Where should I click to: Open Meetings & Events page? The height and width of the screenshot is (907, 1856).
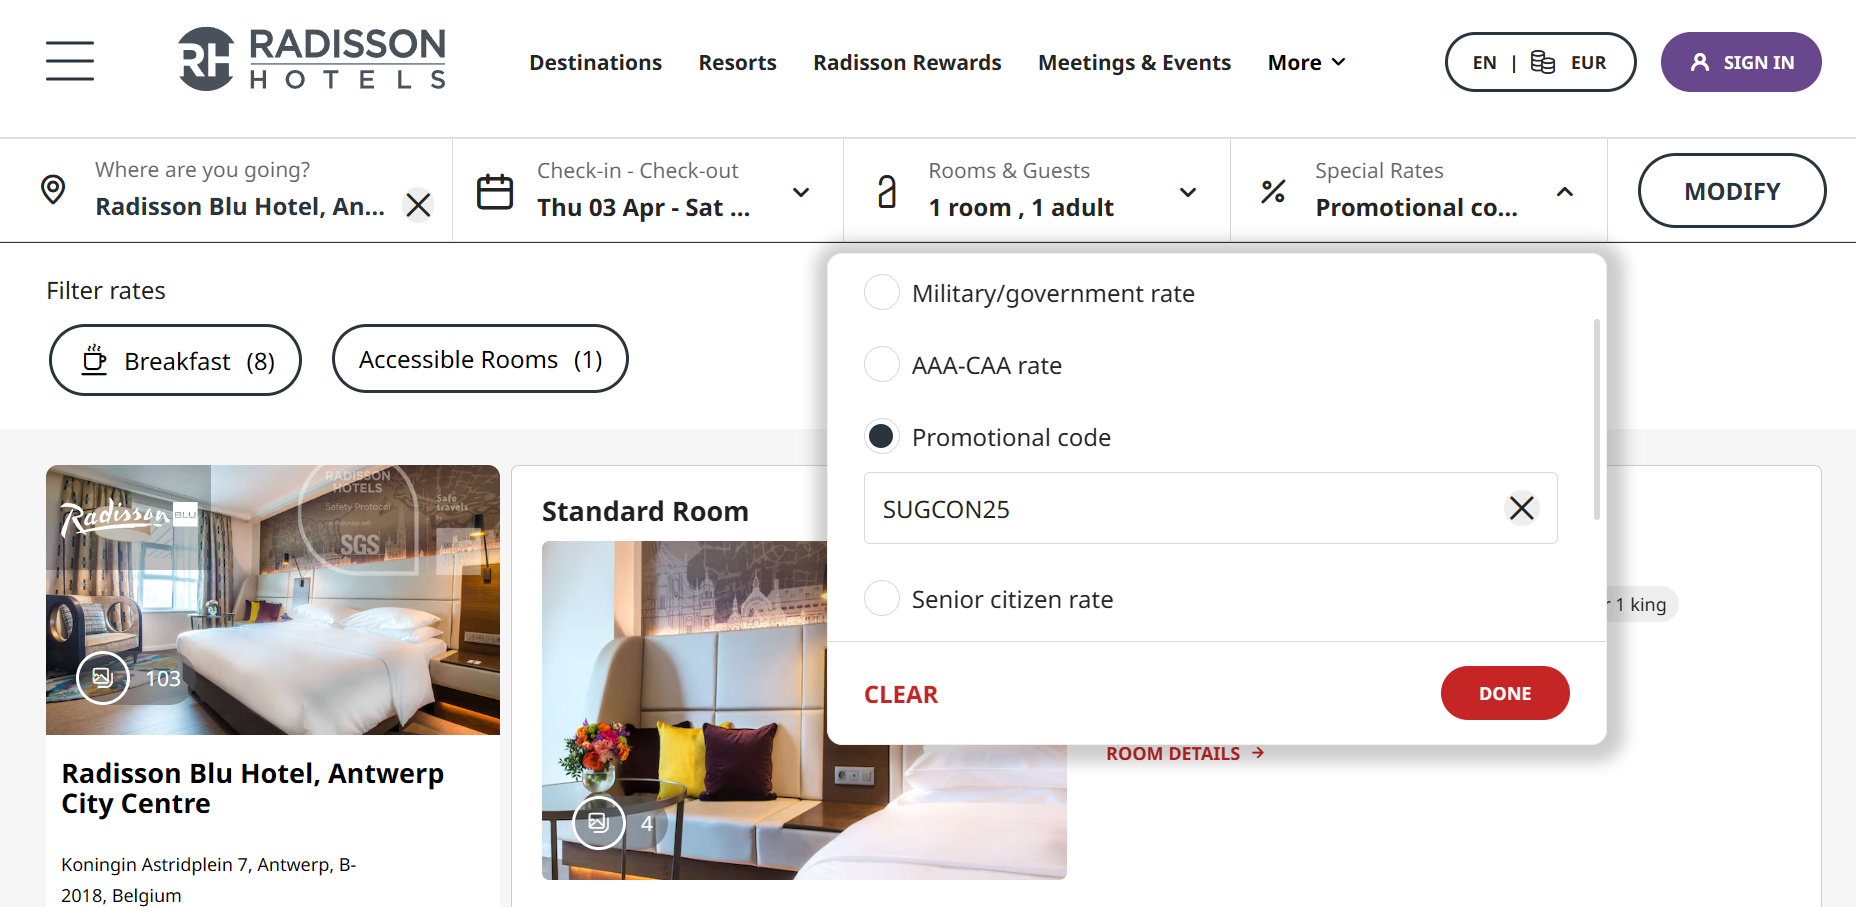point(1134,62)
